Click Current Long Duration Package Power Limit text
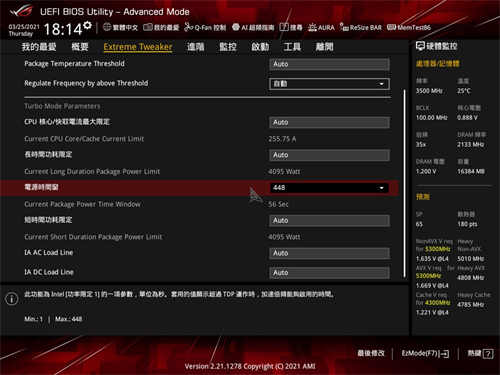This screenshot has height=375, width=500. click(x=92, y=172)
